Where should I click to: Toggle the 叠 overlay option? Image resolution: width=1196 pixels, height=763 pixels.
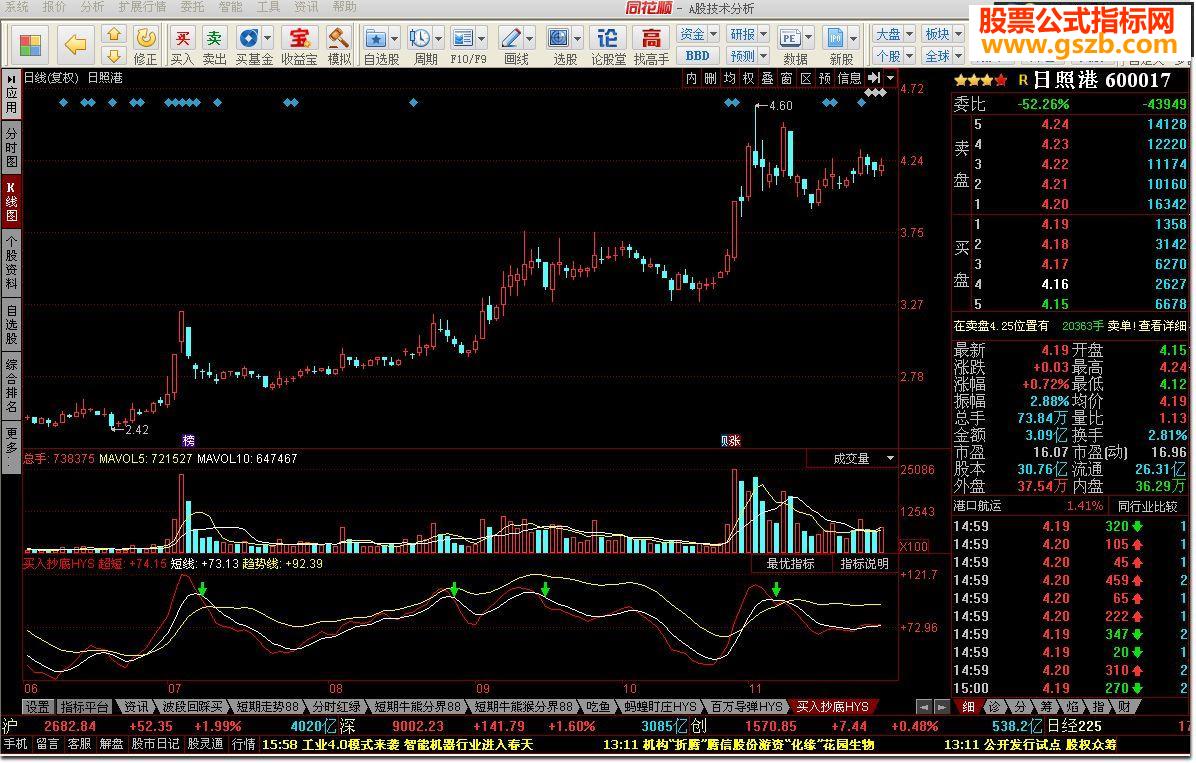pyautogui.click(x=767, y=78)
